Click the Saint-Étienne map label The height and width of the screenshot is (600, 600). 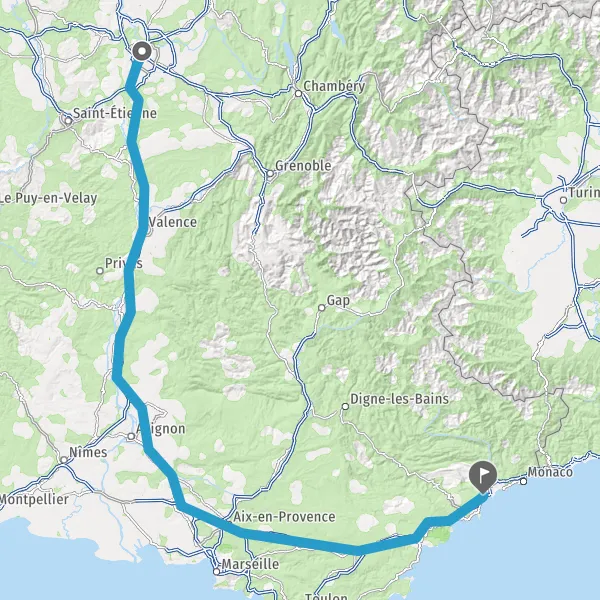pos(115,113)
